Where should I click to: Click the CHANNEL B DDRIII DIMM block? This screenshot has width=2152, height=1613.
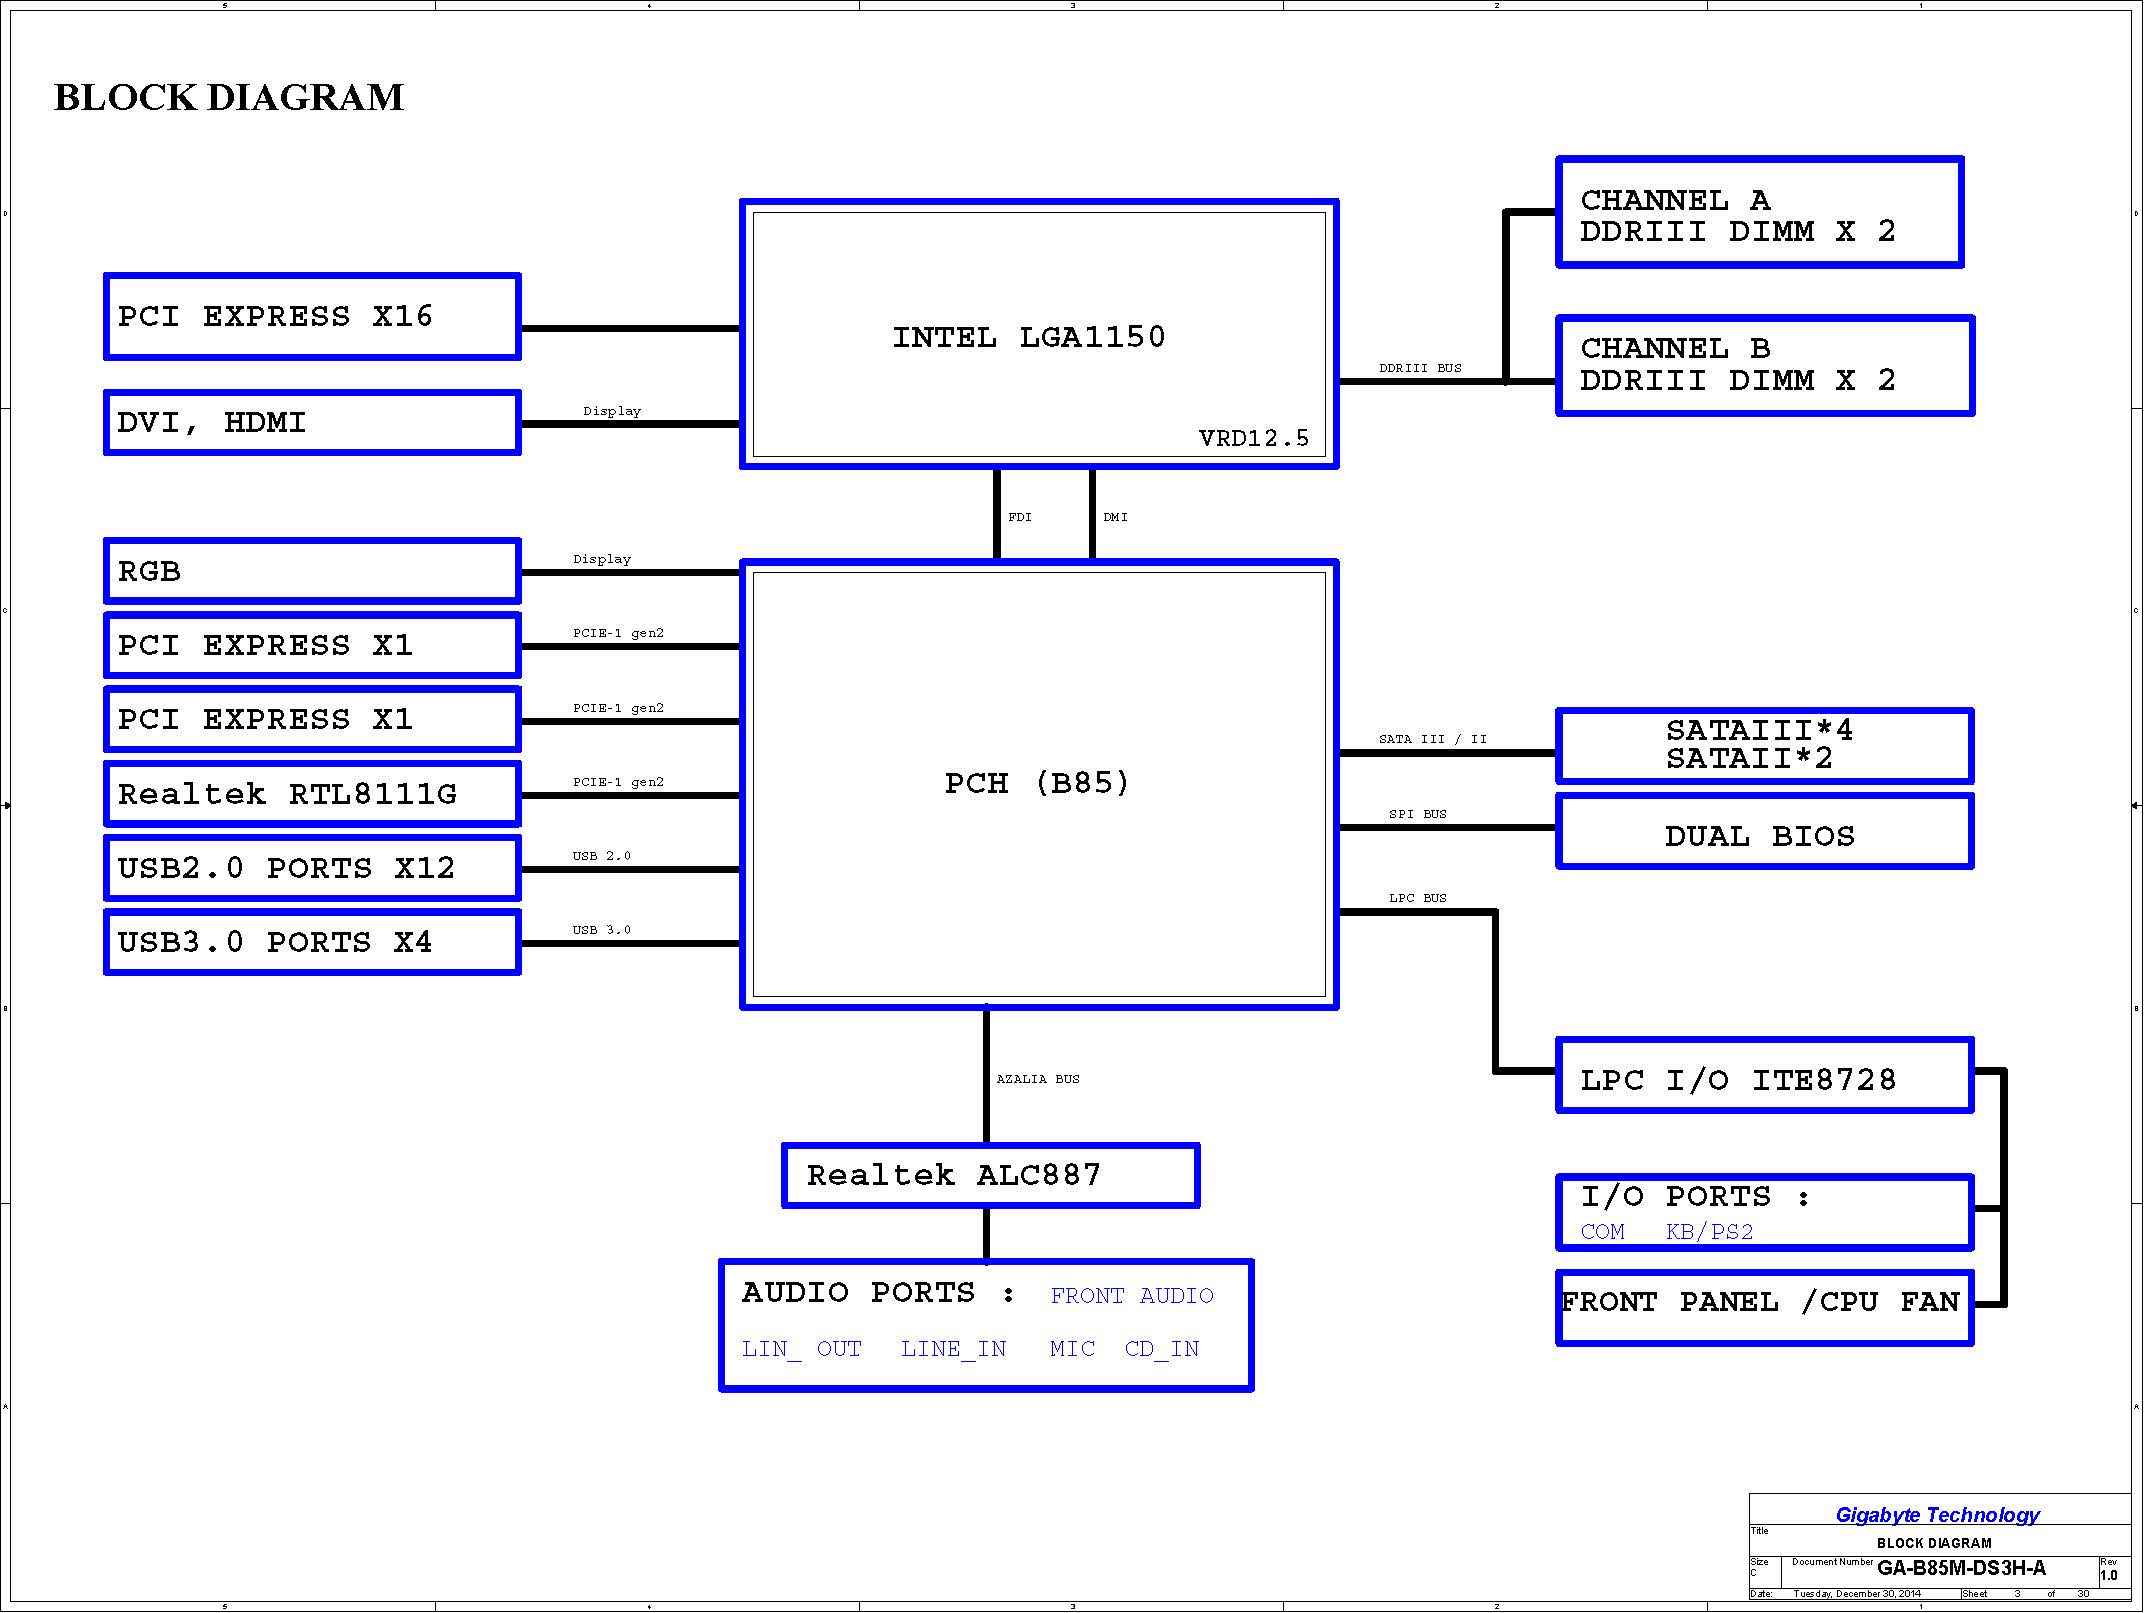point(1765,366)
